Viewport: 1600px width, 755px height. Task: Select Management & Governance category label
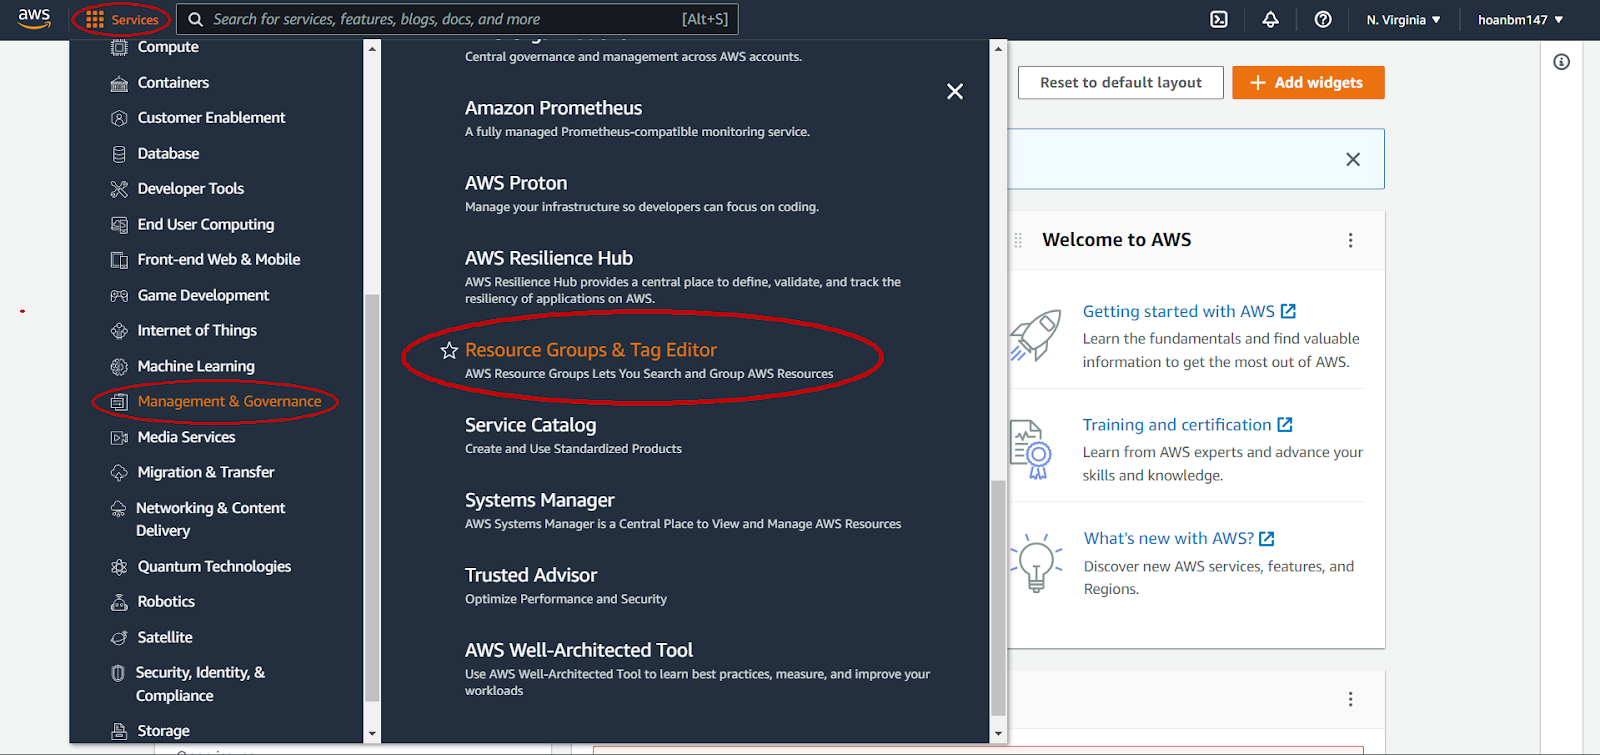tap(229, 401)
